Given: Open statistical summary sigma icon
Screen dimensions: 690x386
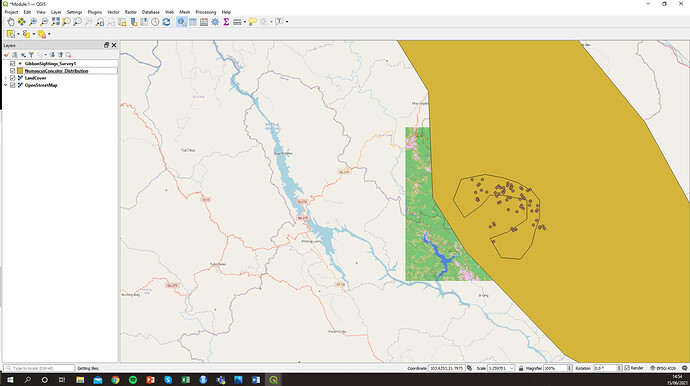Looking at the screenshot, I should tap(226, 22).
